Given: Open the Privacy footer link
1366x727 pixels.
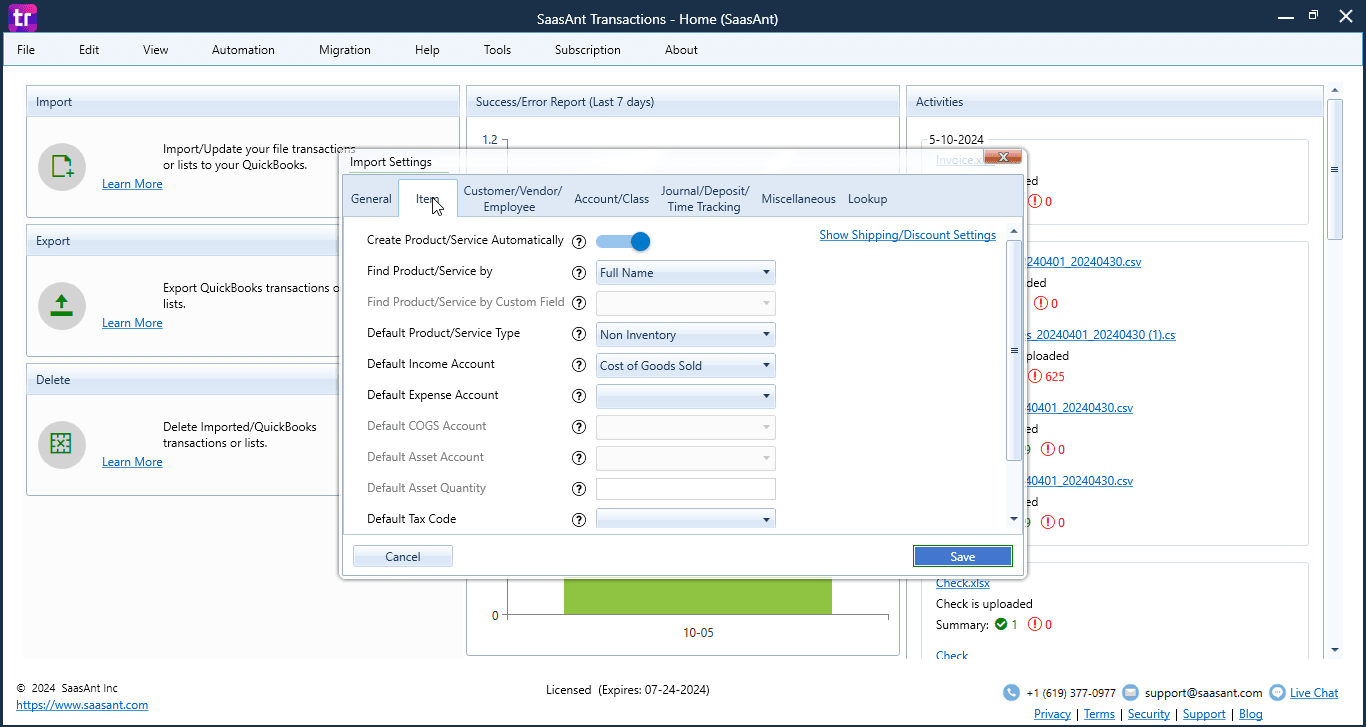Looking at the screenshot, I should click(x=1052, y=714).
